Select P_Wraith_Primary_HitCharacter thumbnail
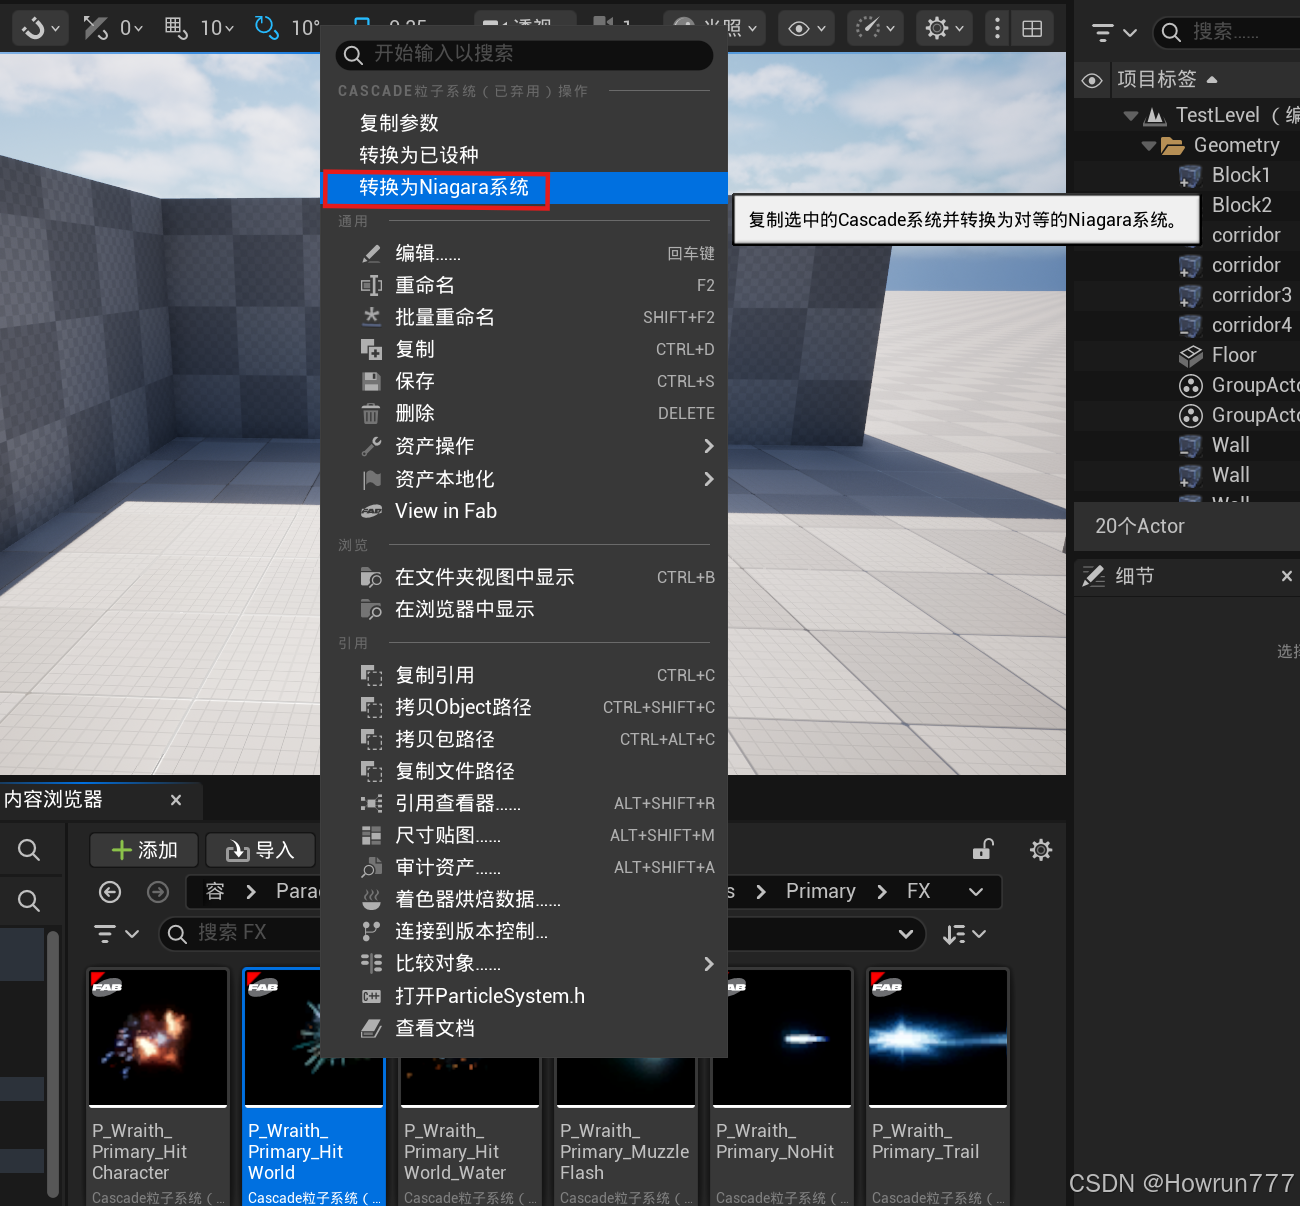 tap(158, 1038)
